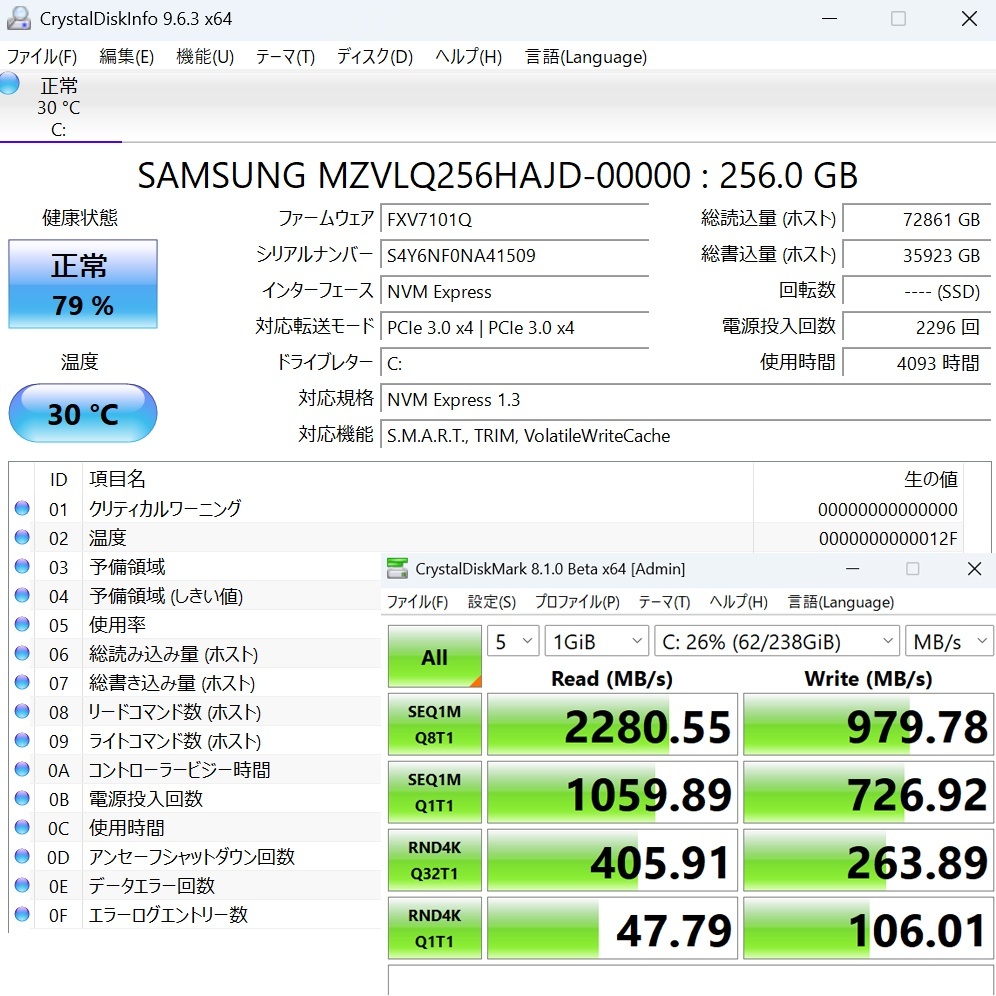Click status dot for ID 04 予備領域 (しきい値)
Screen dimensions: 996x996
(22, 595)
